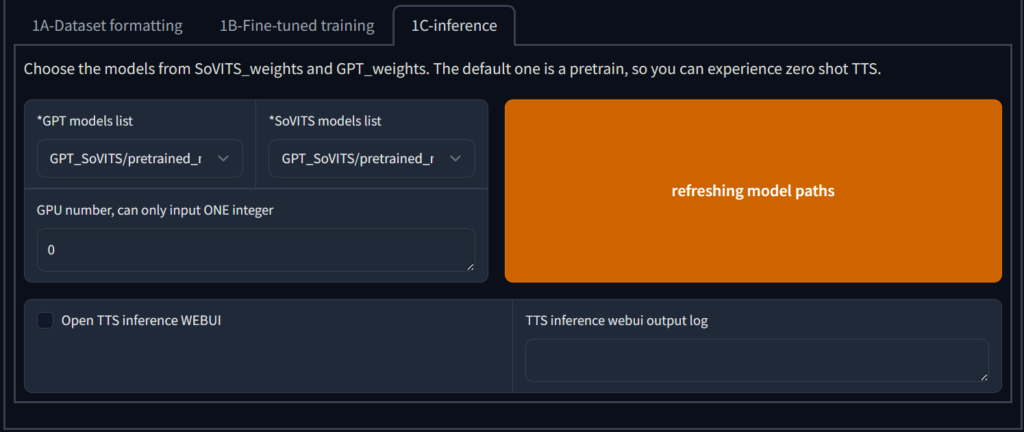Click the SoVITS models list dropdown chevron
The width and height of the screenshot is (1024, 432).
455,158
